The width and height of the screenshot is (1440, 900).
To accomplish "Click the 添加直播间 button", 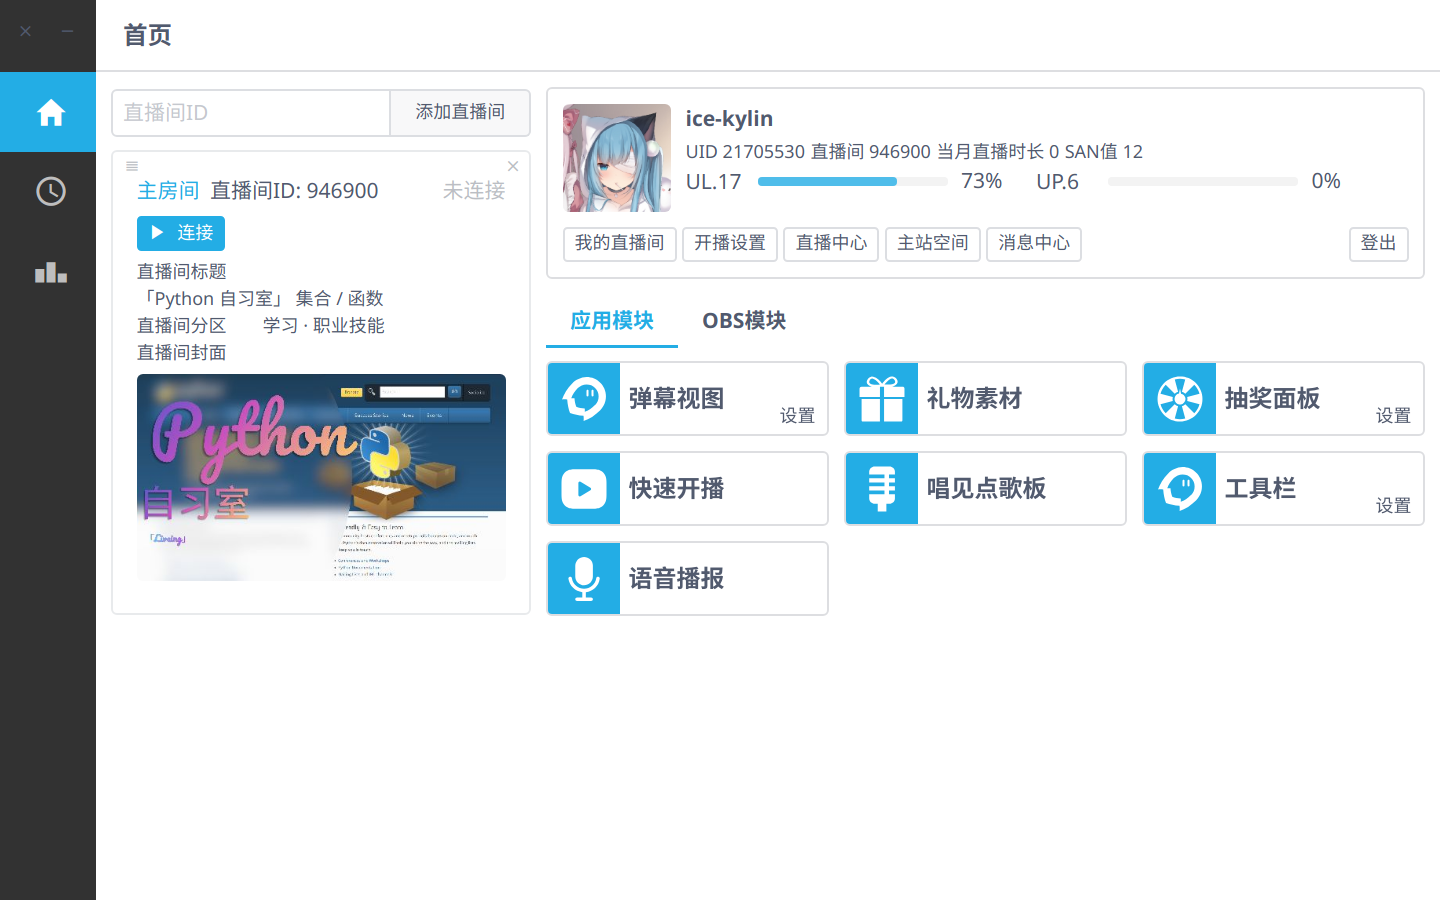I will point(460,112).
